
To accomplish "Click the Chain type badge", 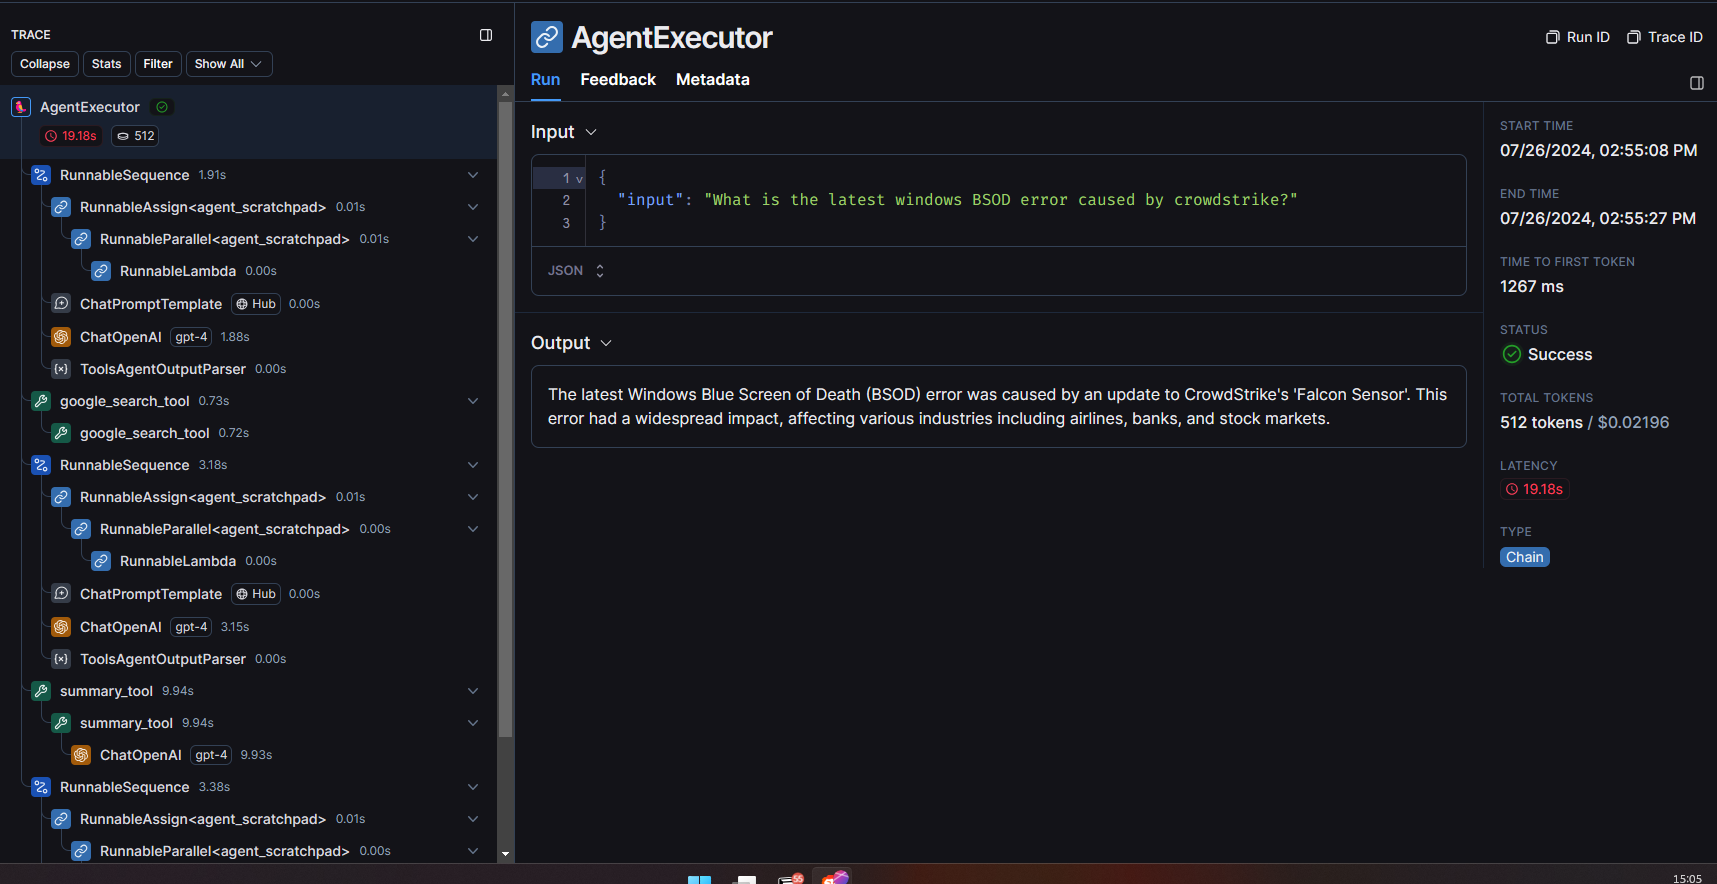I will (x=1525, y=557).
